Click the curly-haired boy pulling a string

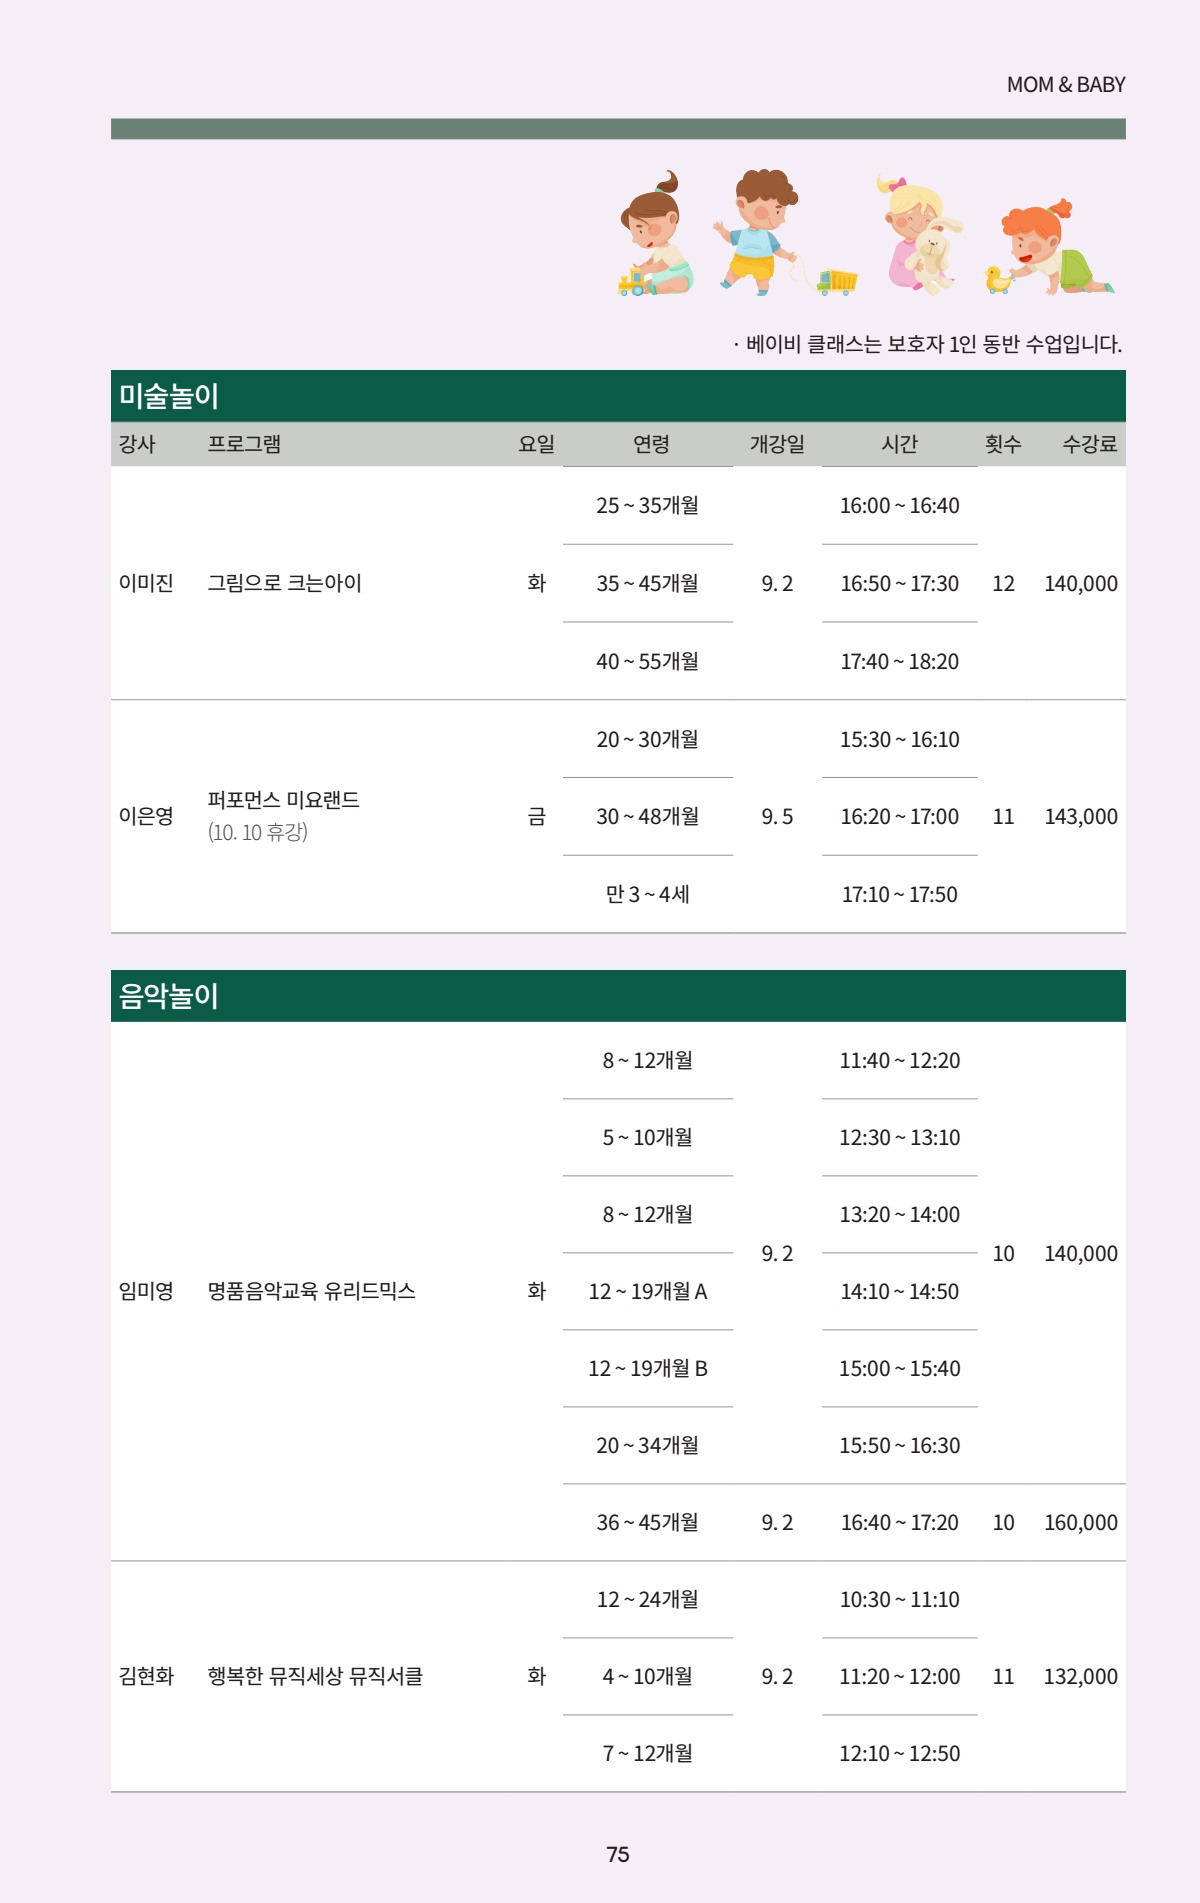point(758,232)
